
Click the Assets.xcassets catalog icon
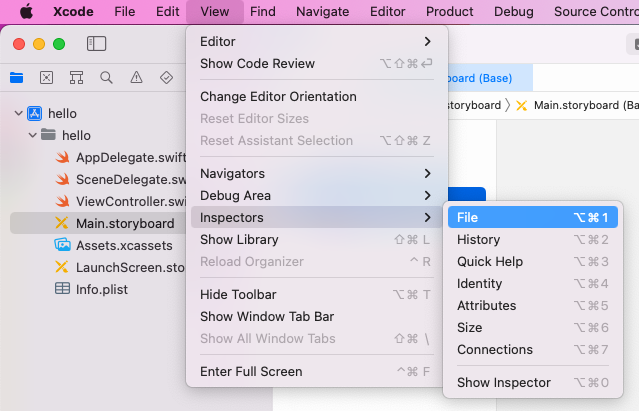coord(62,245)
